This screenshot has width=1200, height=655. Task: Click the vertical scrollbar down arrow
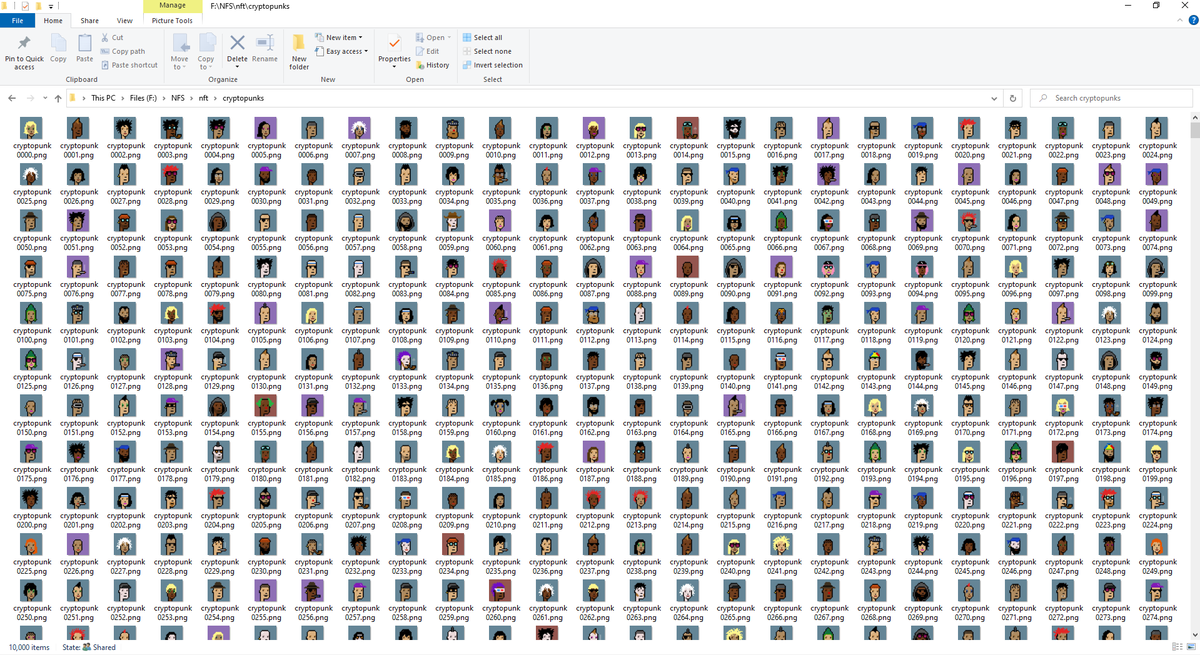pyautogui.click(x=1194, y=634)
